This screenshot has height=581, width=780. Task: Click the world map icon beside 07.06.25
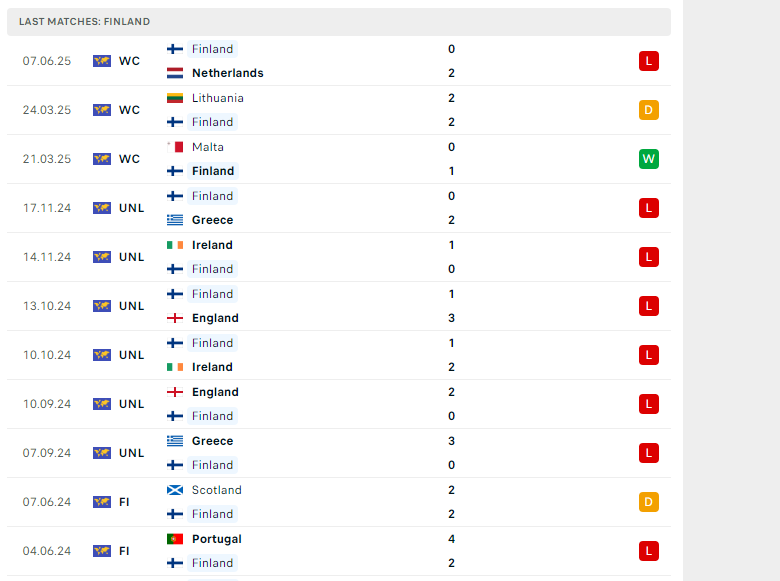[x=102, y=61]
